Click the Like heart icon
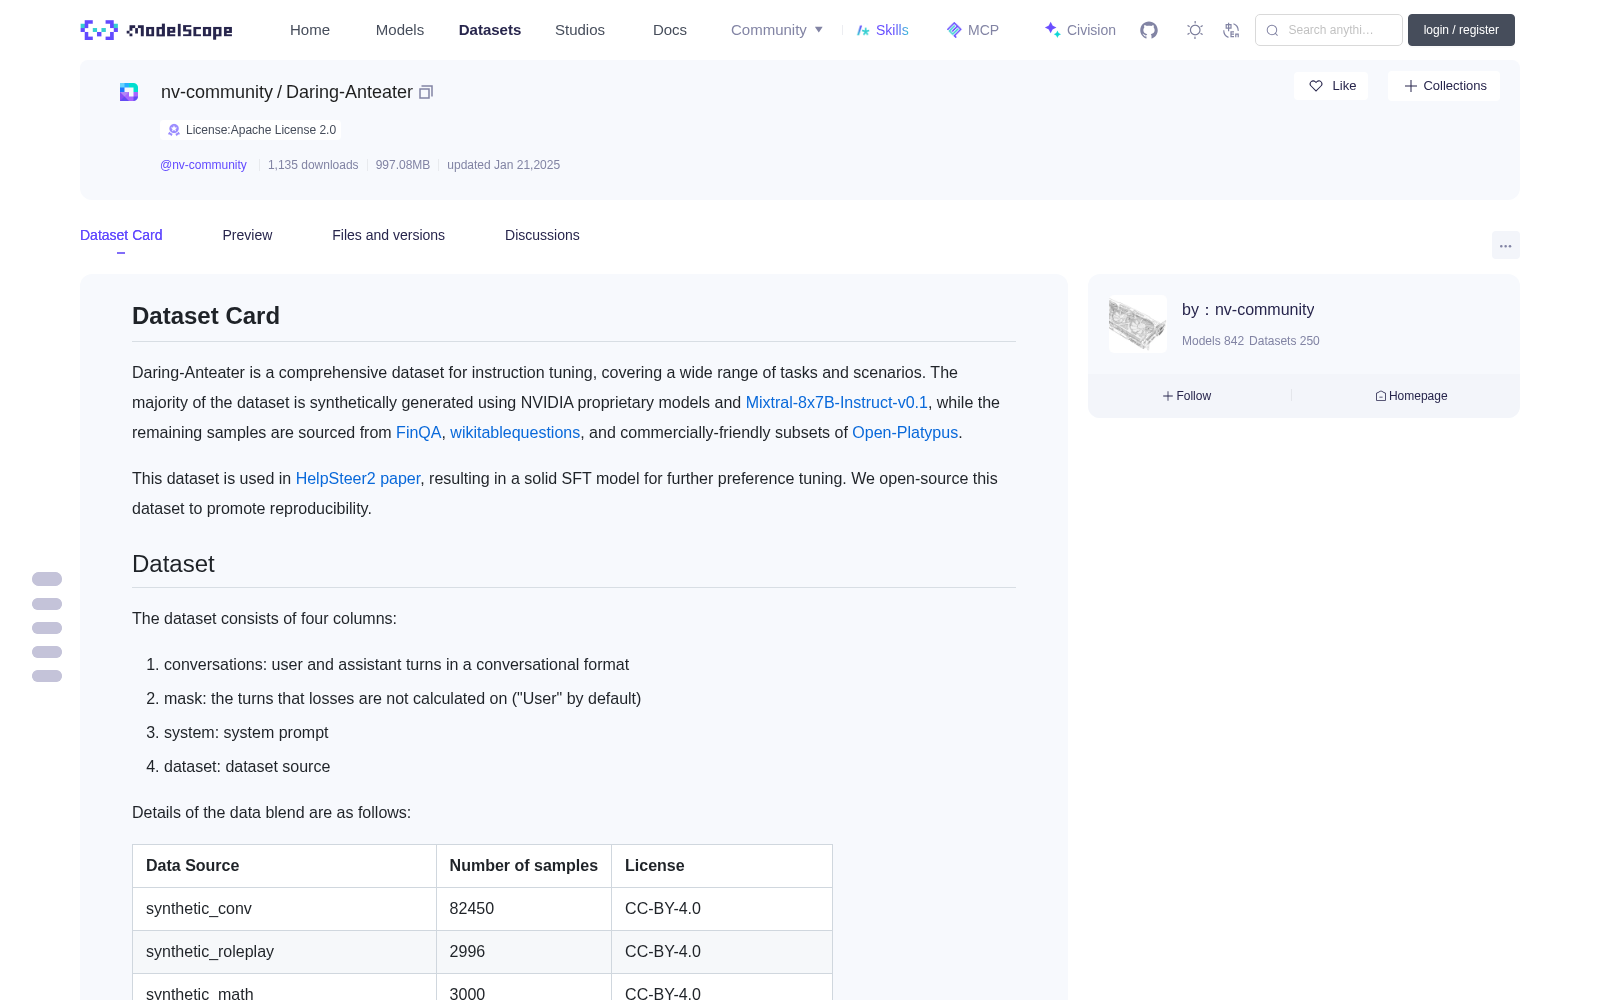Screen dimensions: 1600x1000 tap(1316, 86)
